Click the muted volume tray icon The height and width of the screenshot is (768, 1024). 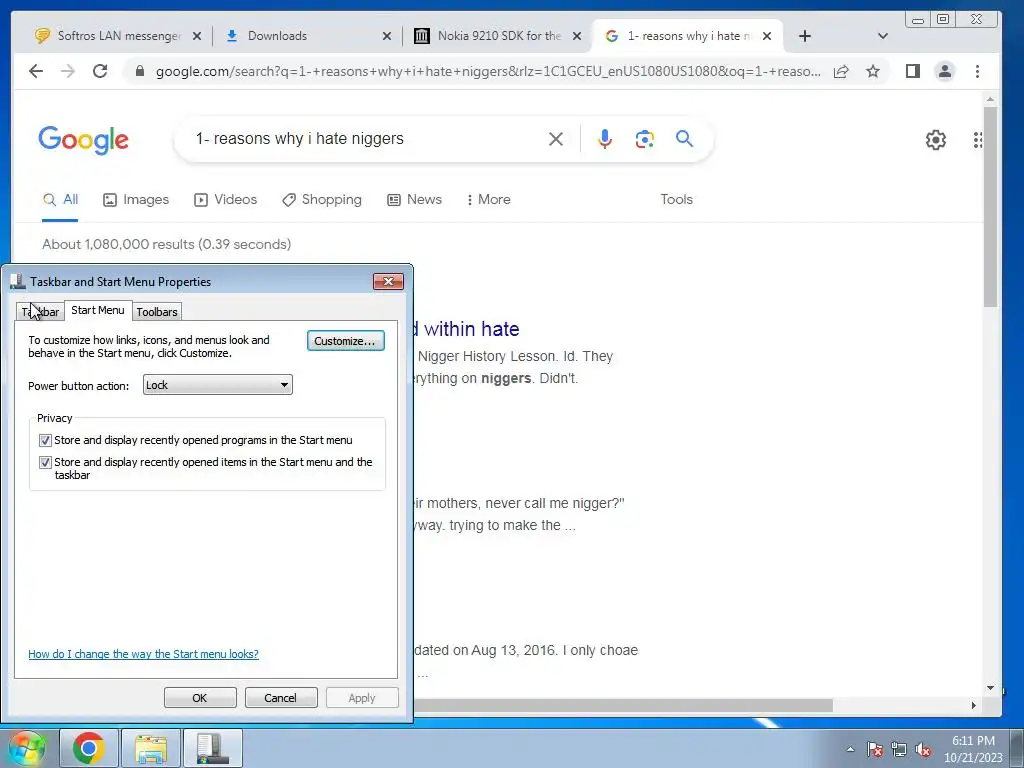(923, 749)
